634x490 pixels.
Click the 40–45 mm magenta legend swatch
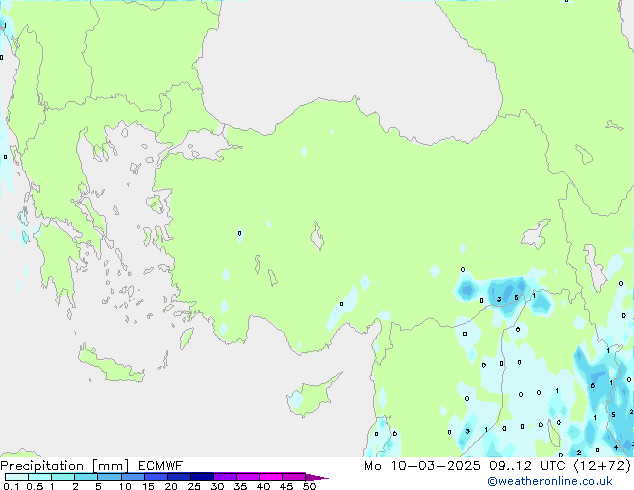[271, 477]
